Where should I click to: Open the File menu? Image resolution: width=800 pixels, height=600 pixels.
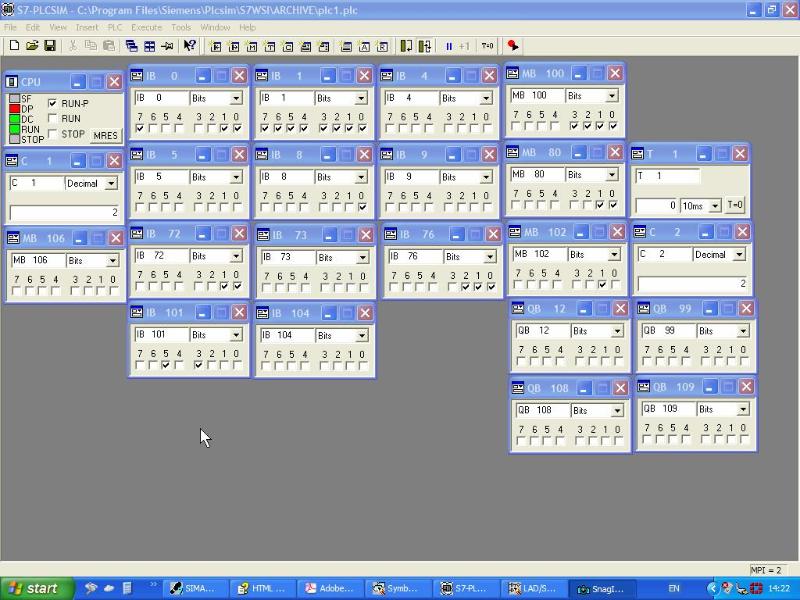[10, 28]
